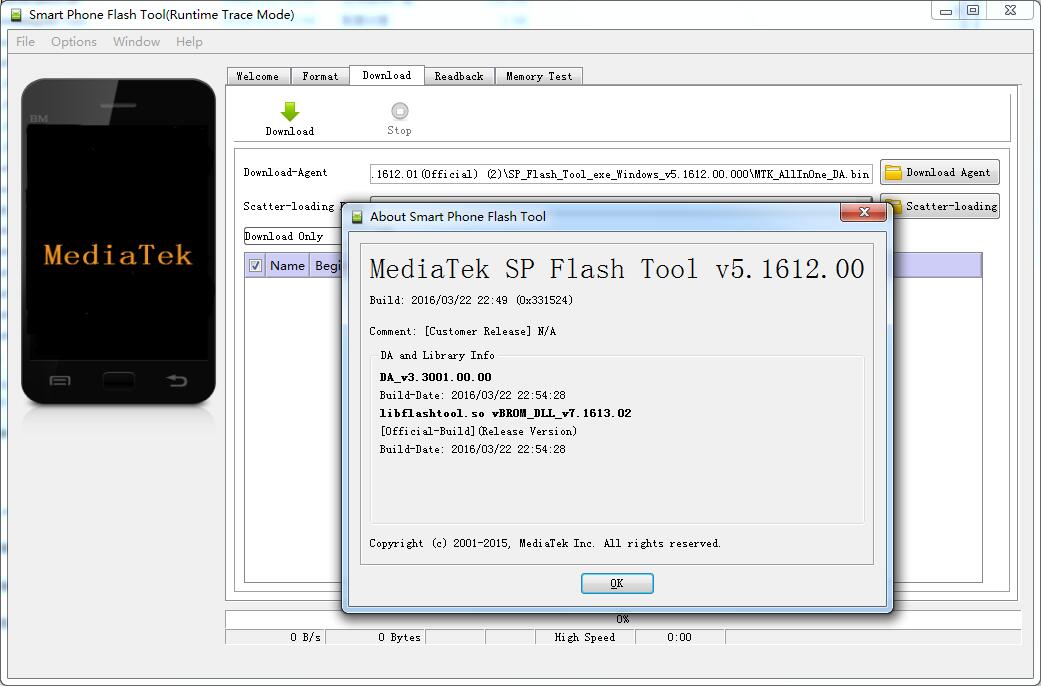The width and height of the screenshot is (1041, 686).
Task: Switch to the Format tab
Action: pos(320,76)
